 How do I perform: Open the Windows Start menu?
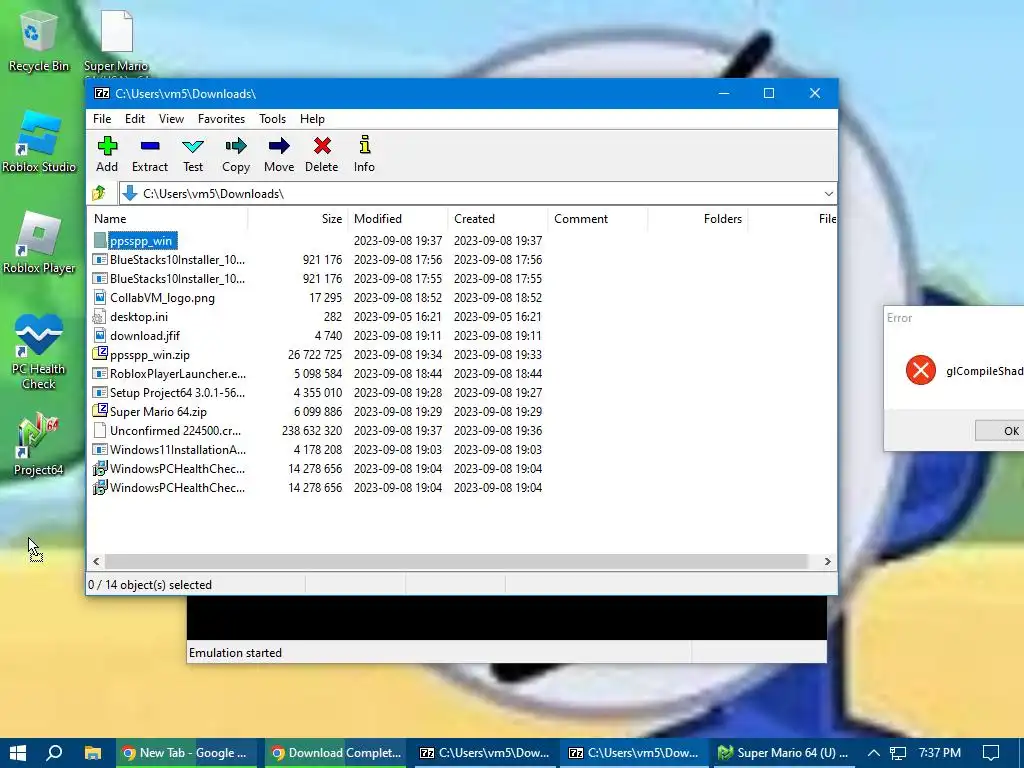pyautogui.click(x=18, y=753)
